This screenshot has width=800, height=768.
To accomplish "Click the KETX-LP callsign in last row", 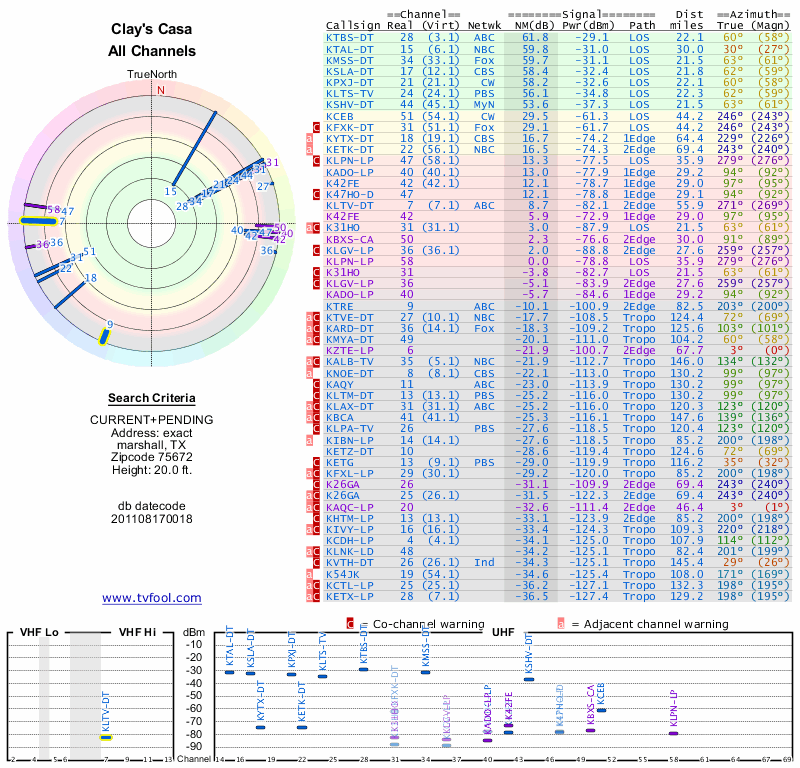I will [x=350, y=596].
